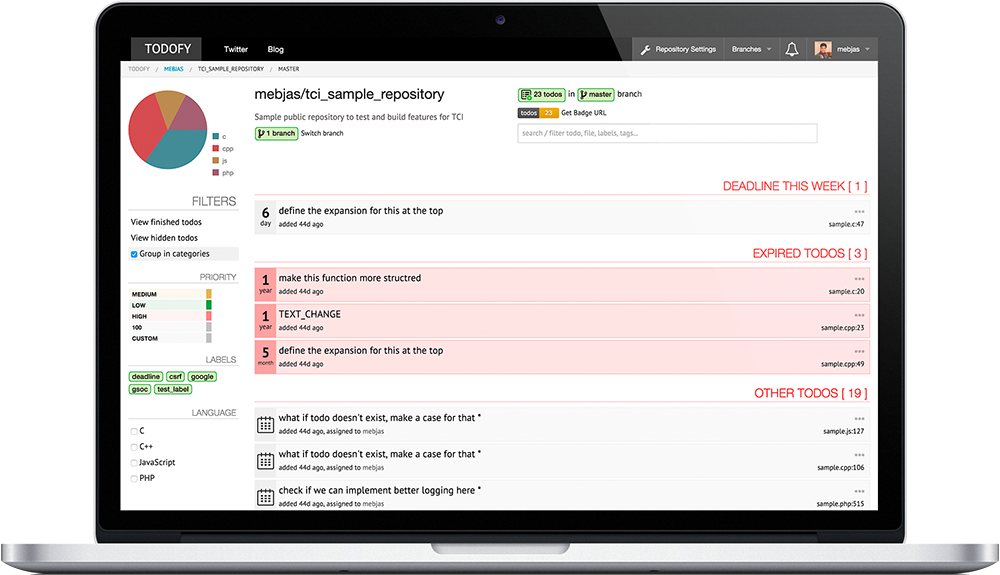The height and width of the screenshot is (575, 1000).
Task: Open options dots for sample.c:47 todo
Action: tap(859, 212)
